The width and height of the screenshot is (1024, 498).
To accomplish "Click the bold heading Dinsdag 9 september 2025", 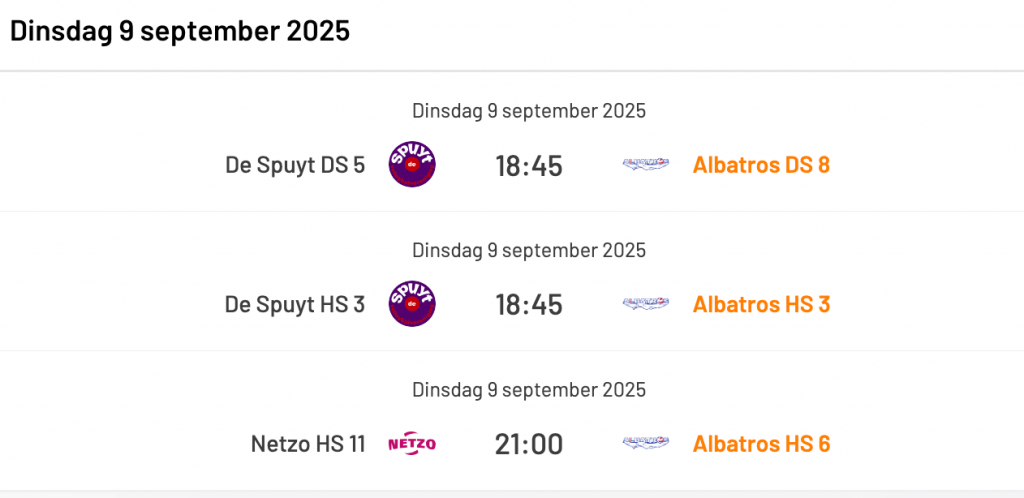I will pos(180,31).
